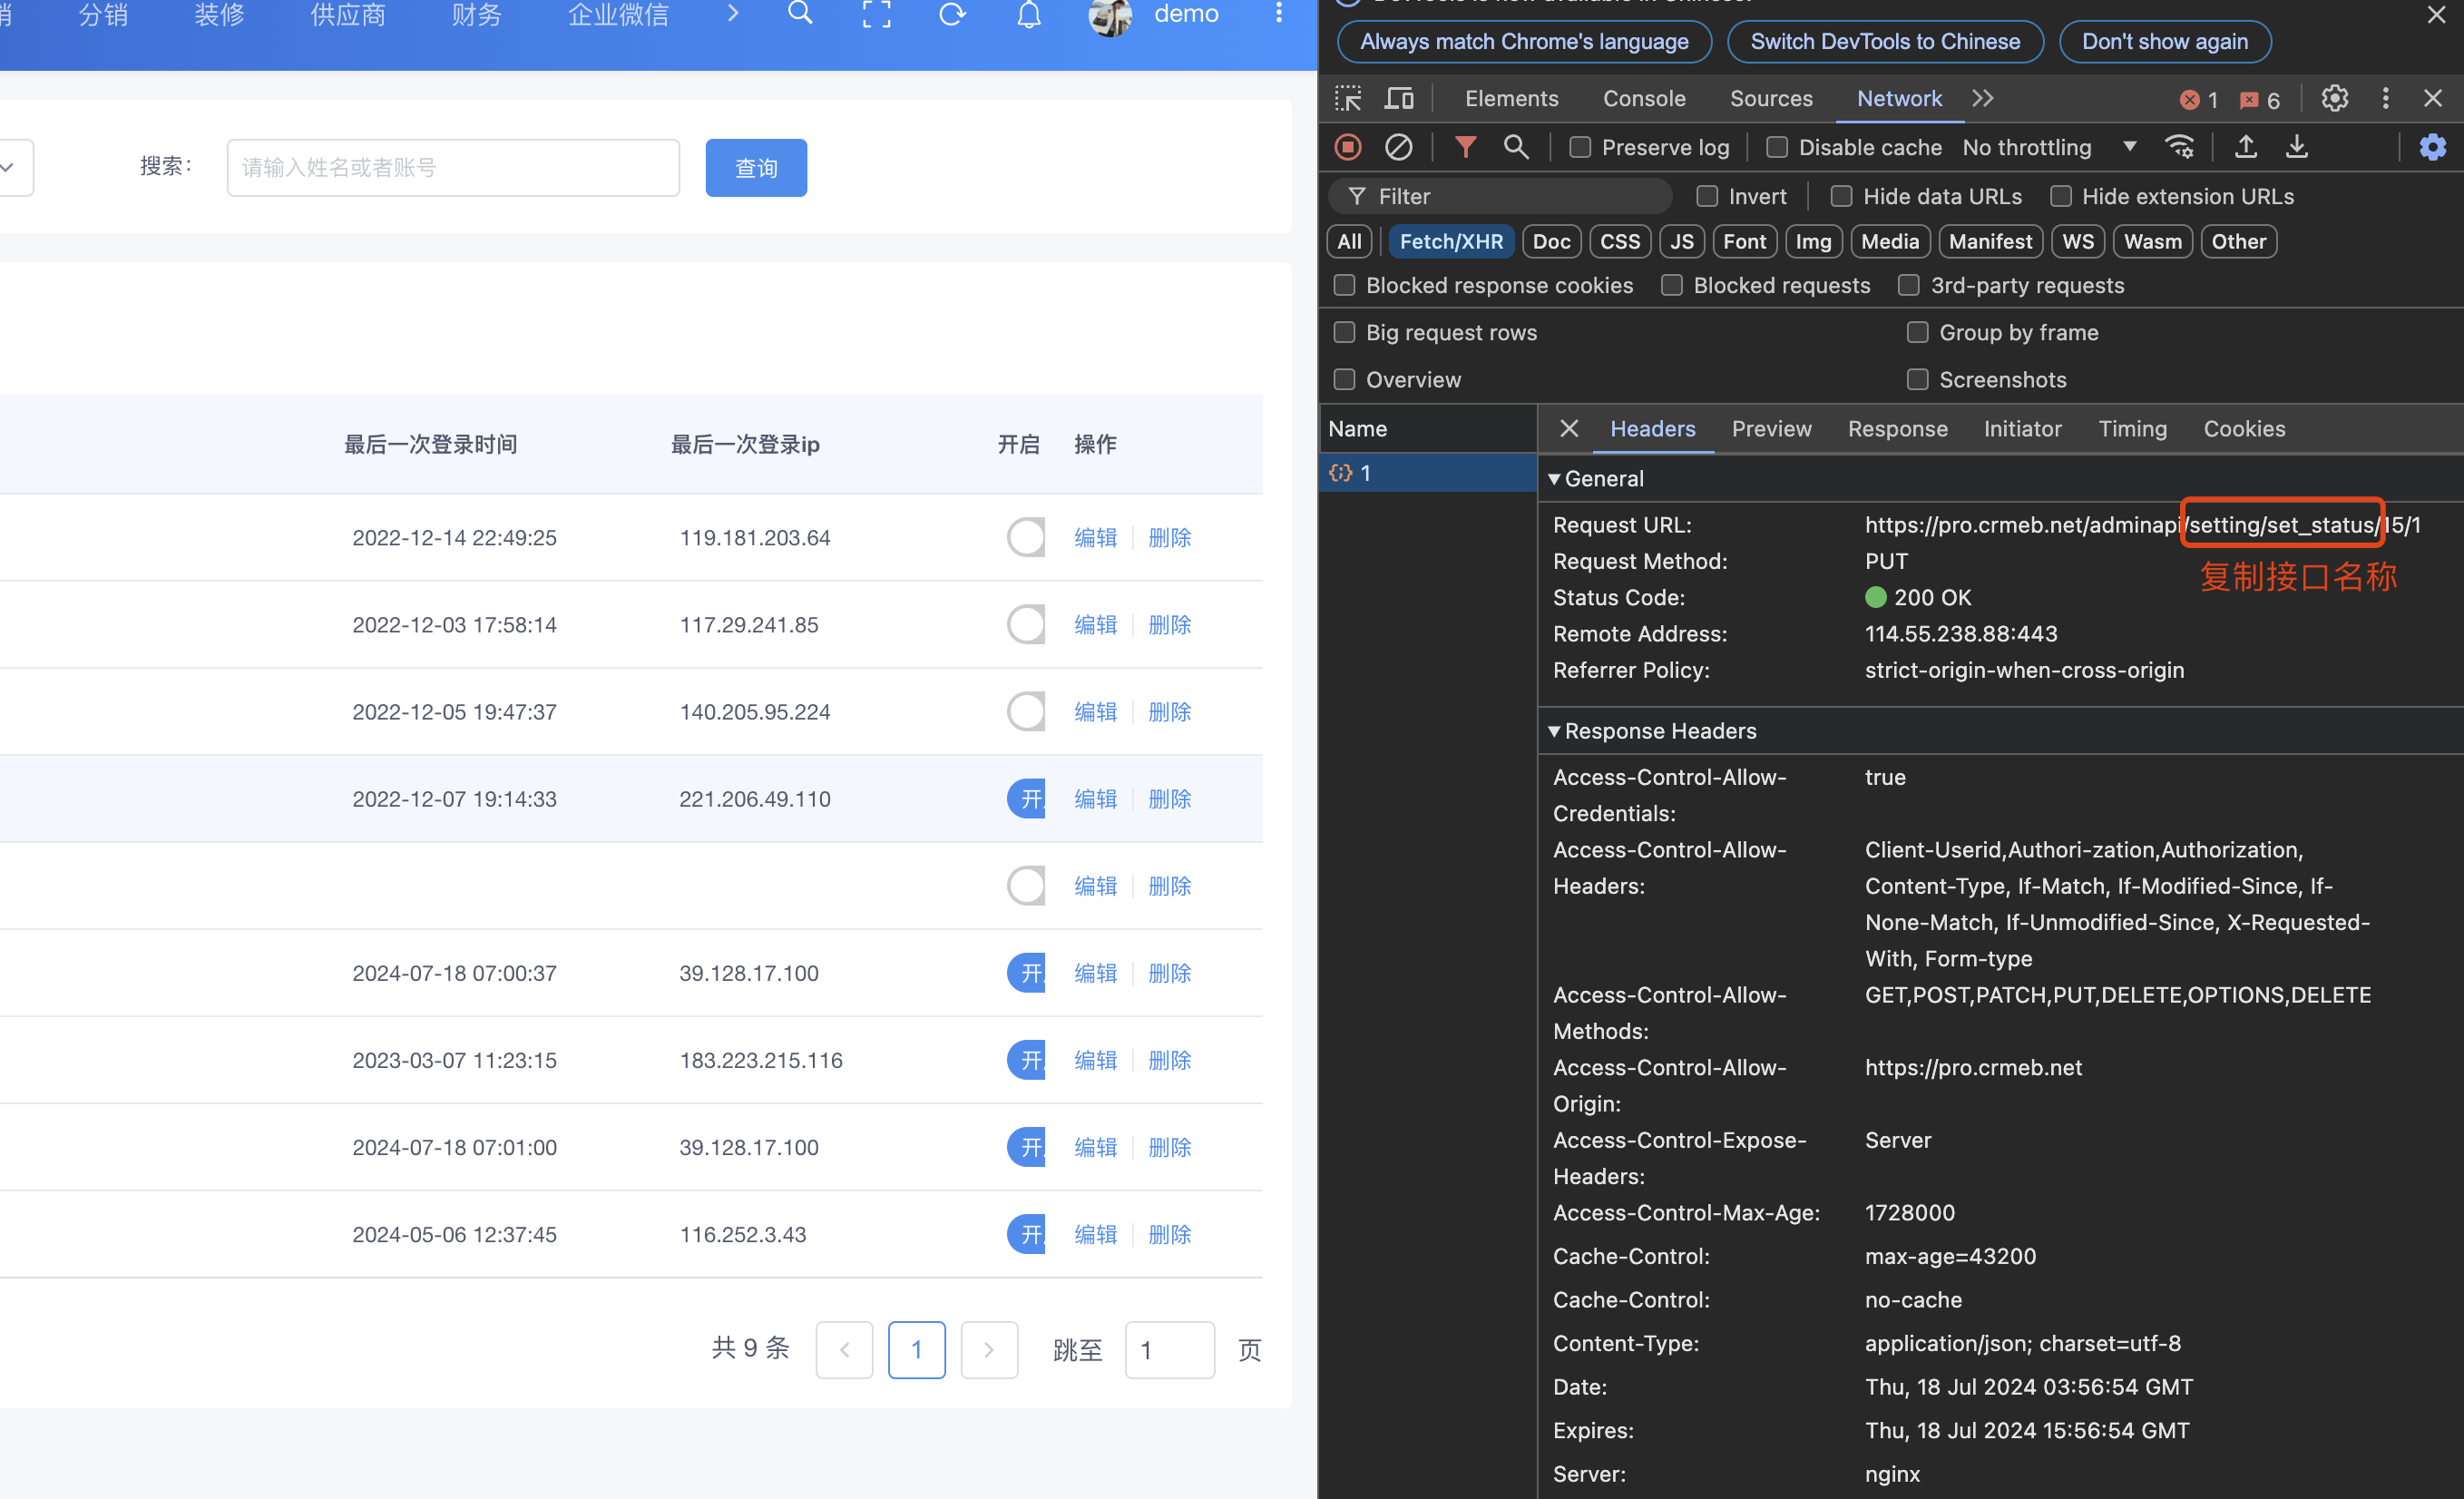Viewport: 2464px width, 1499px height.
Task: Click the red error count badge
Action: 2198,100
